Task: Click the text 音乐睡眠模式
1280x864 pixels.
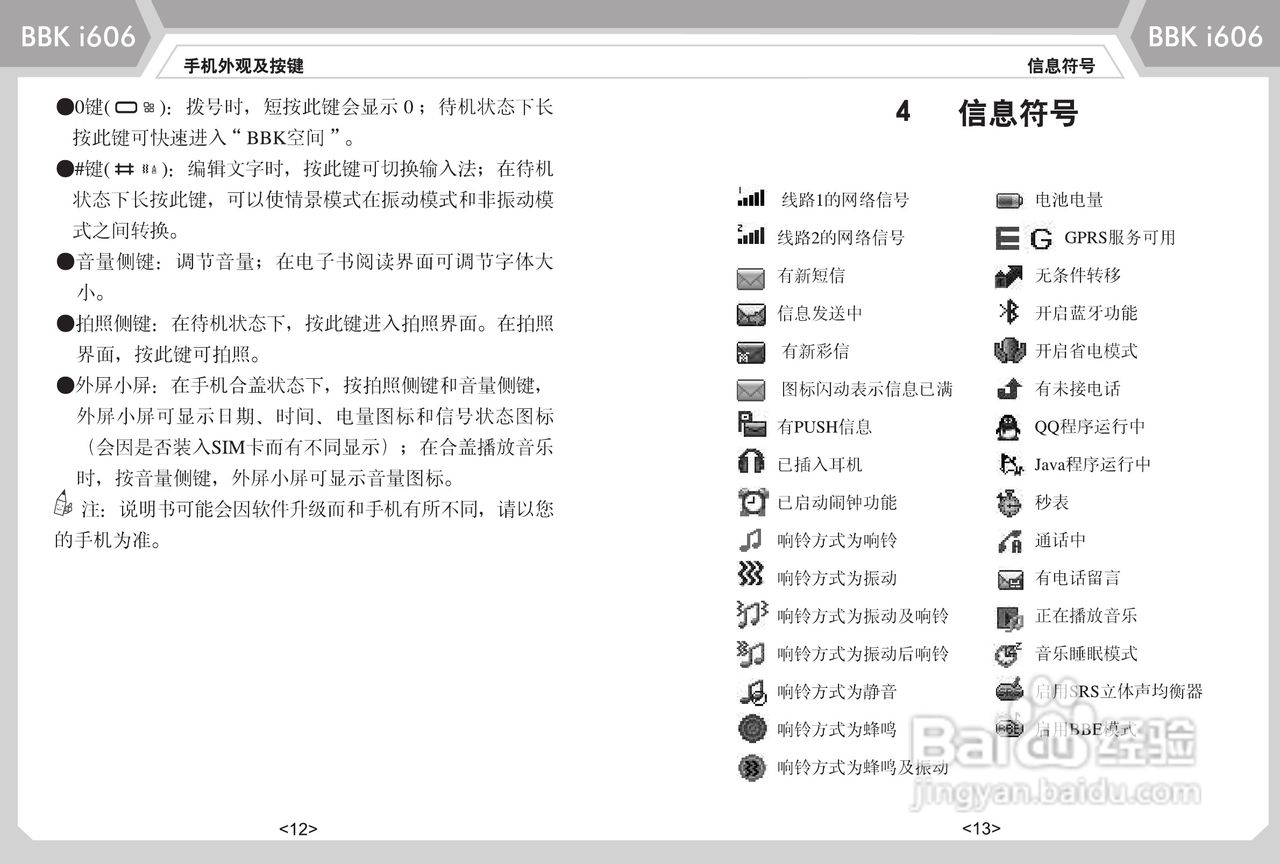Action: click(1086, 654)
